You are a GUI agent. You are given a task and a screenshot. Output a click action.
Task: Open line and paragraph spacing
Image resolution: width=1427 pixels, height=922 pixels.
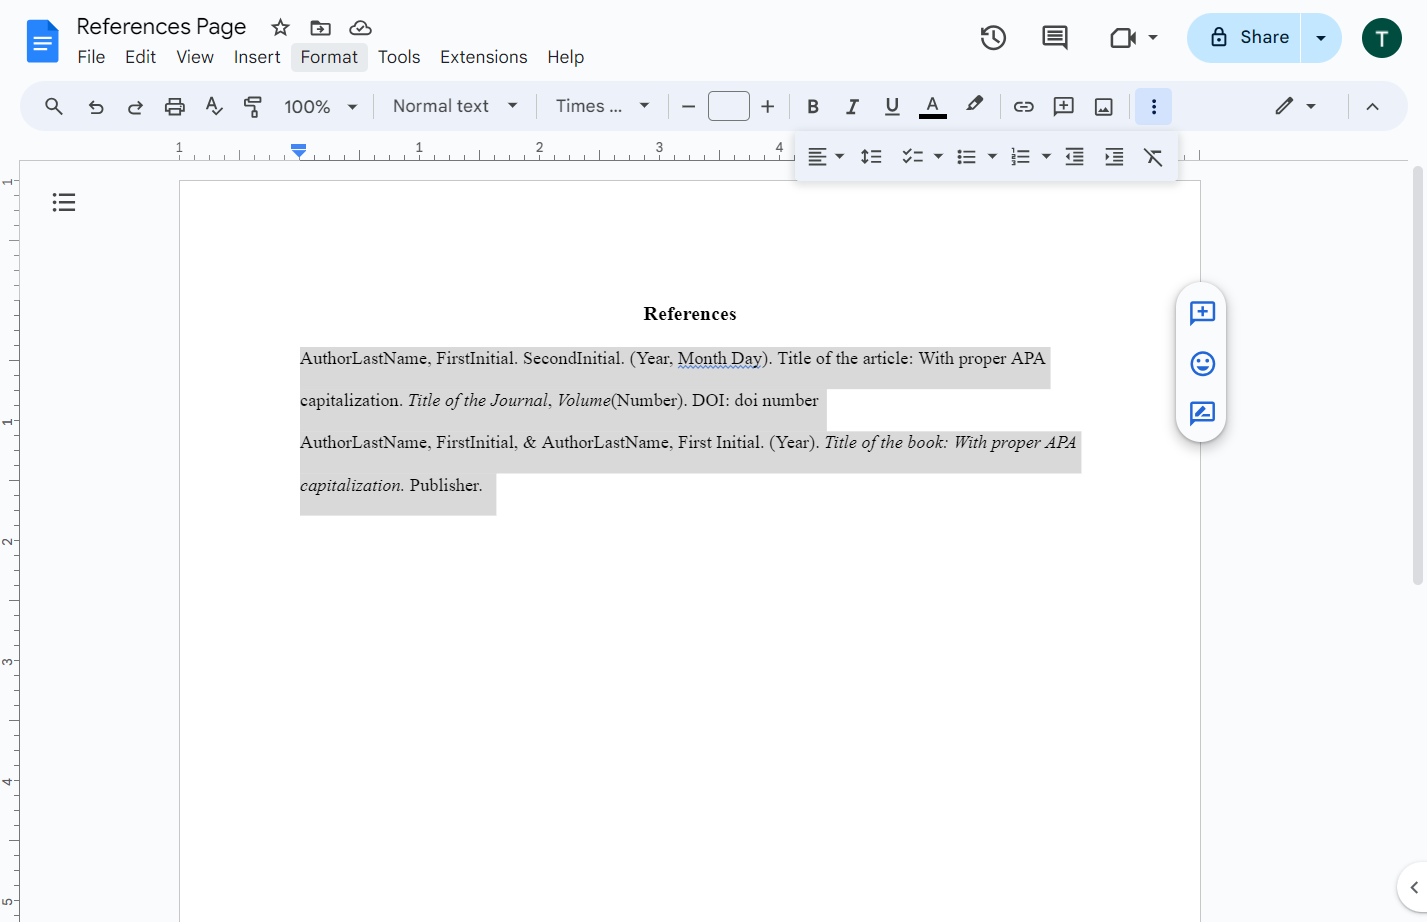click(871, 157)
